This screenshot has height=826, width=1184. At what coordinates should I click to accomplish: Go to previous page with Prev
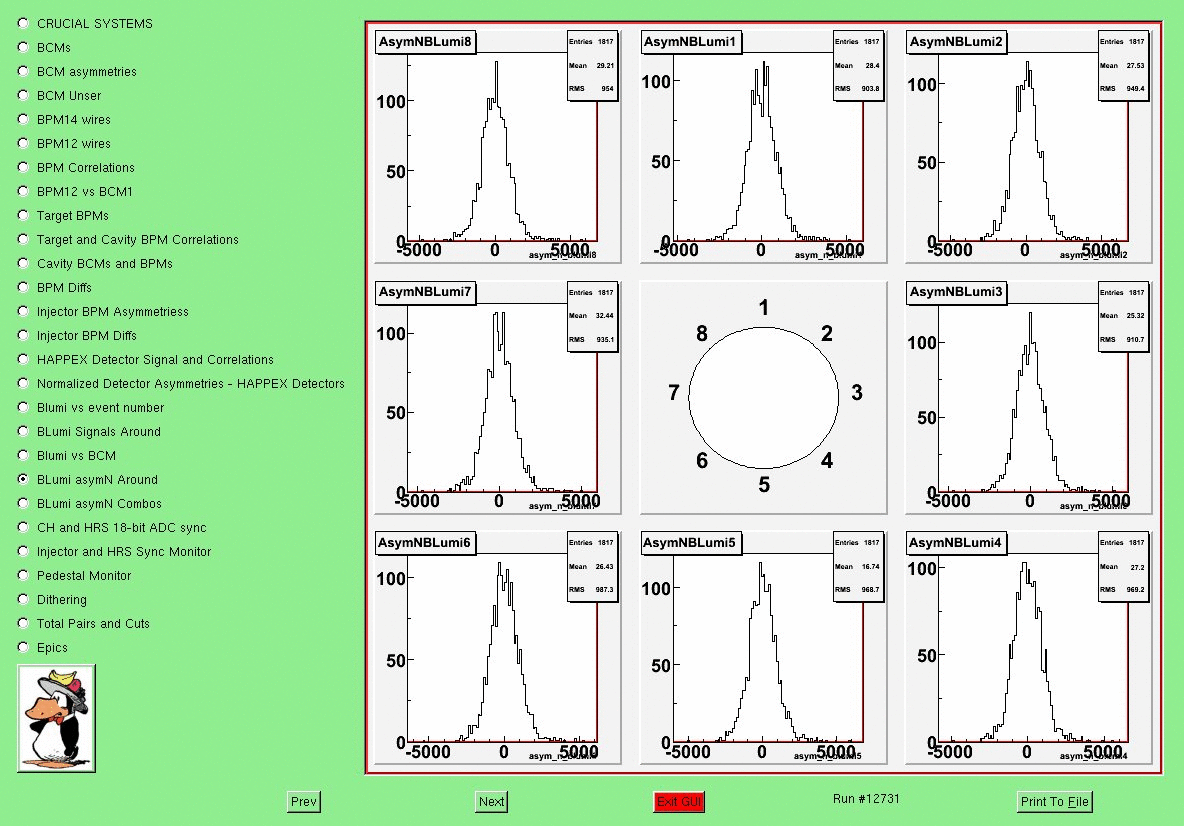point(304,802)
